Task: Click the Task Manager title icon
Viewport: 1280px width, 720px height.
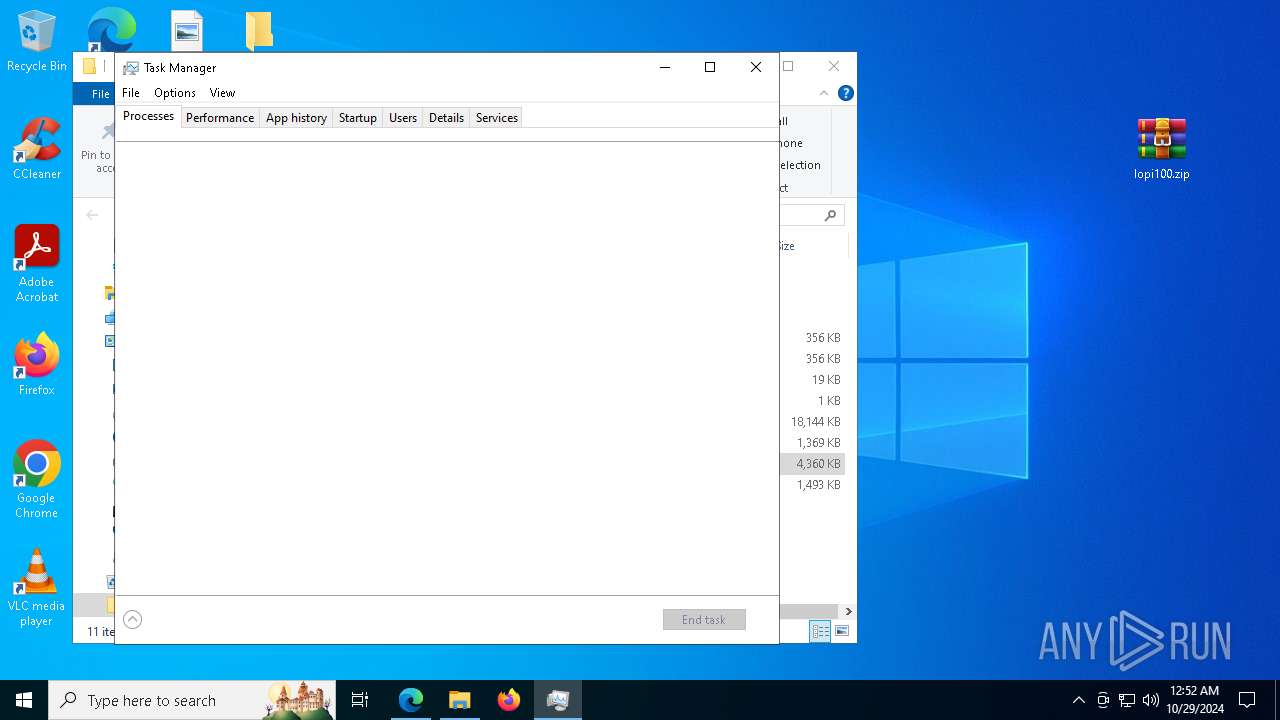Action: 131,68
